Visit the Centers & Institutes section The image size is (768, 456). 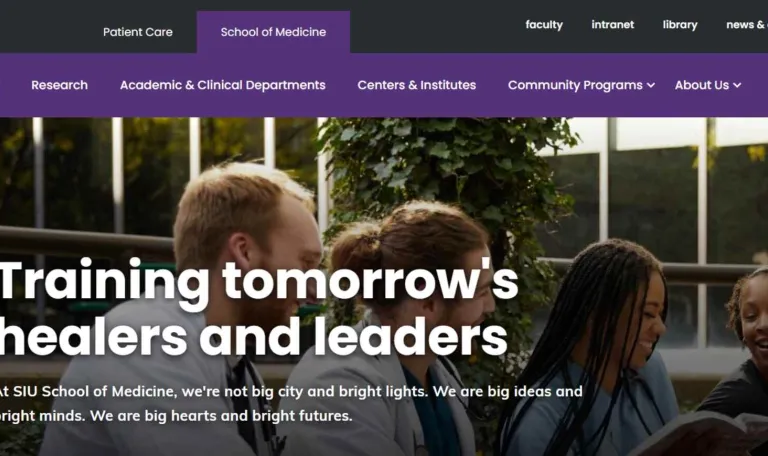(416, 85)
